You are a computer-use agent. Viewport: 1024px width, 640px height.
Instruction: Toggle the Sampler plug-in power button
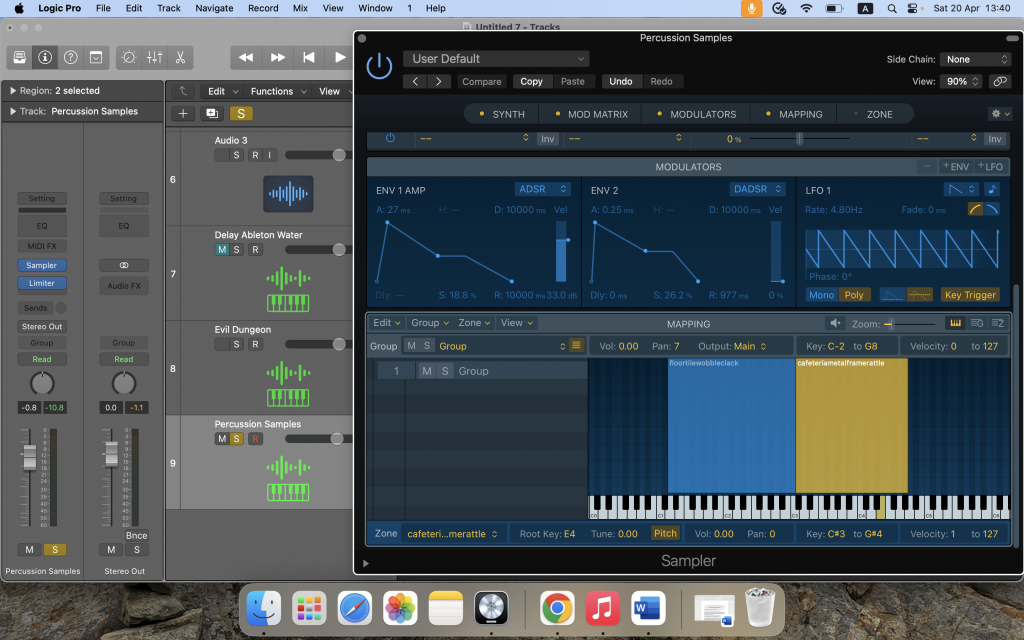pos(379,67)
